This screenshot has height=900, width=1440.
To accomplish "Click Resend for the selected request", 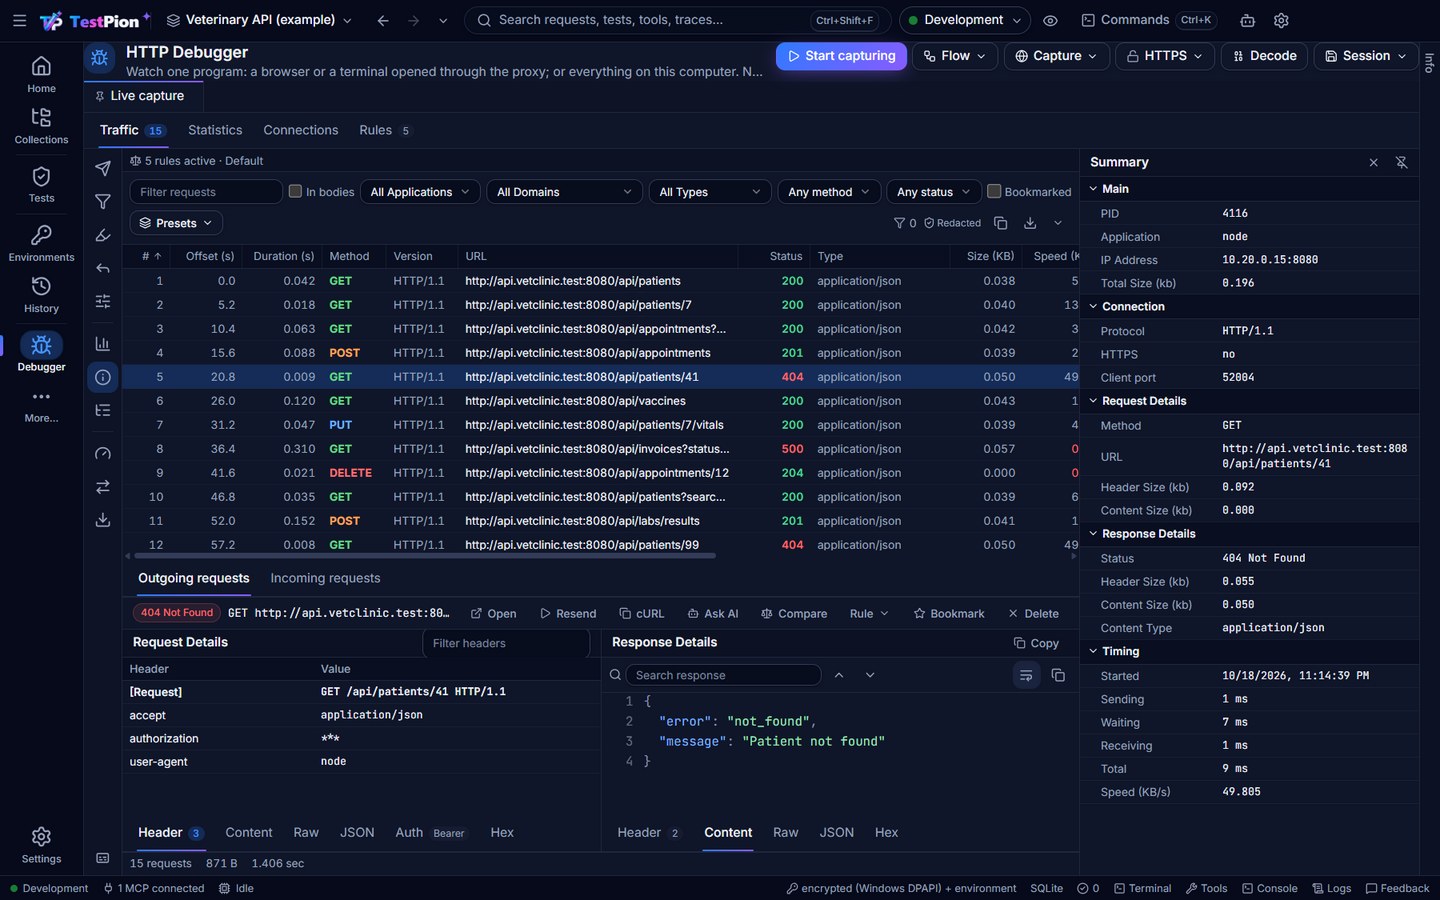I will 568,614.
